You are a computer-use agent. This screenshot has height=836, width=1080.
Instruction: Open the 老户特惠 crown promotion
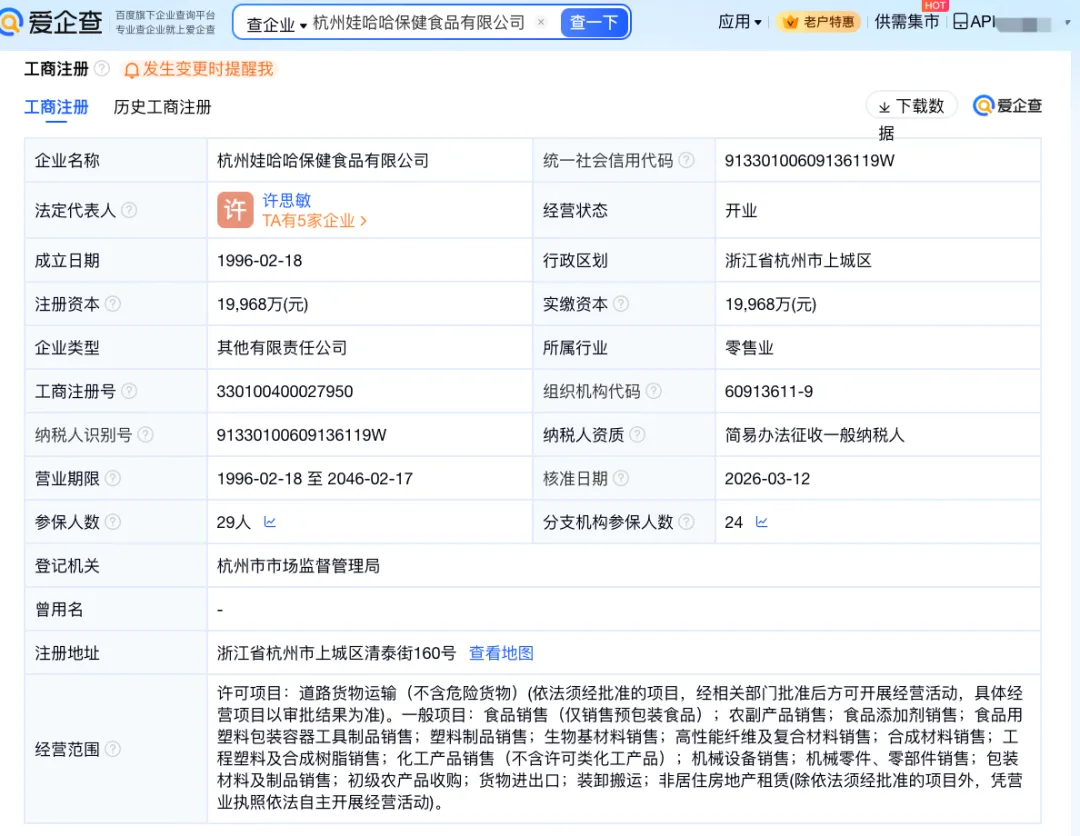819,22
